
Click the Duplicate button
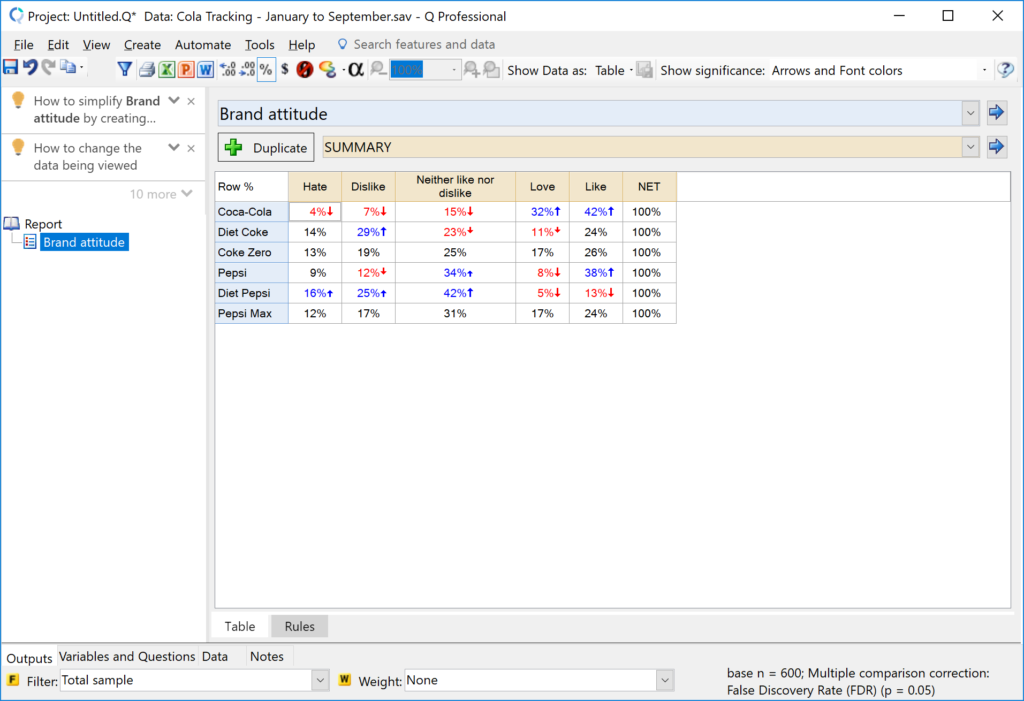(x=266, y=148)
